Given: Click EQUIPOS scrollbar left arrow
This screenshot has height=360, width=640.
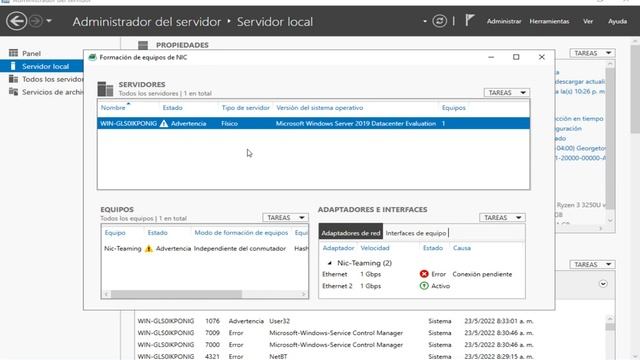Looking at the screenshot, I should (106, 294).
